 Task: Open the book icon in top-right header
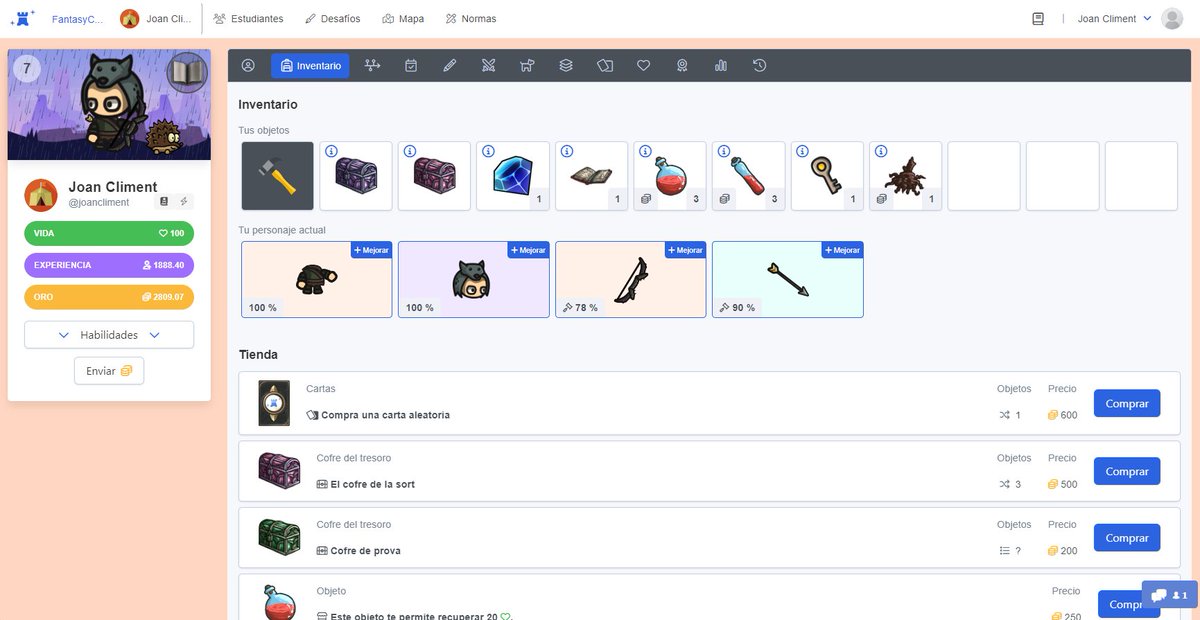tap(1038, 19)
